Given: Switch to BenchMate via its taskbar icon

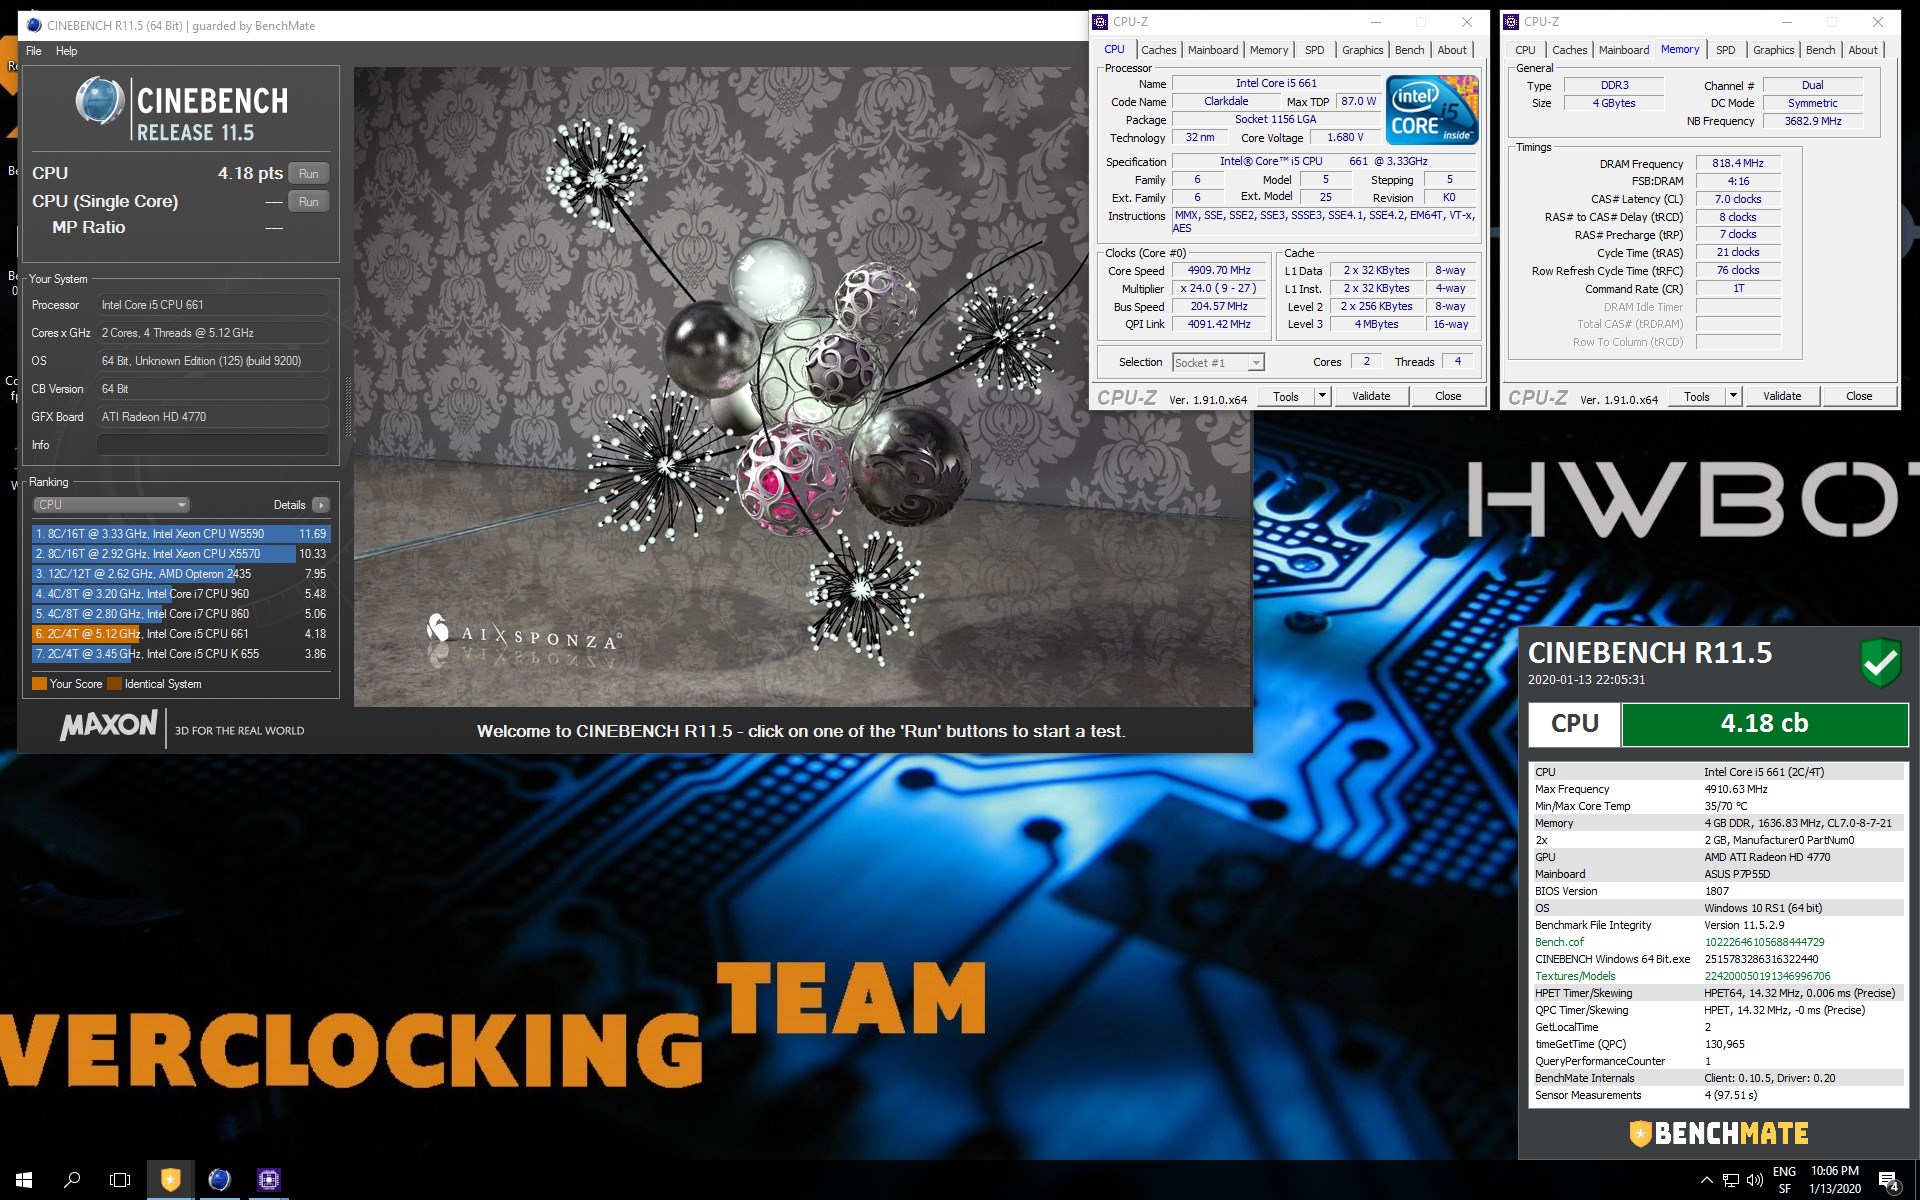Looking at the screenshot, I should [x=170, y=1180].
